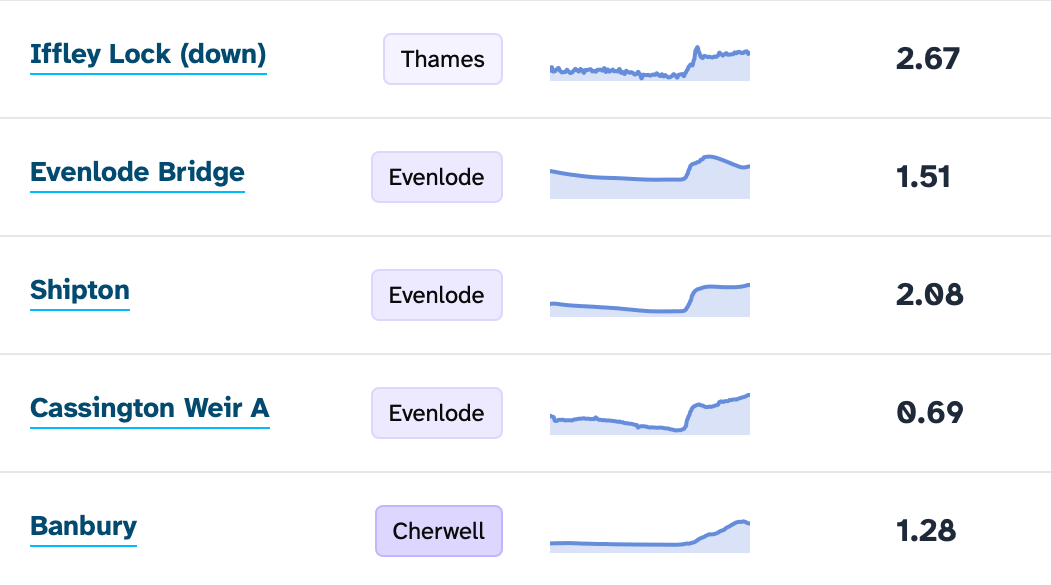Click the Evenlode Bridge sparkline chart
Image resolution: width=1051 pixels, height=585 pixels.
(649, 176)
